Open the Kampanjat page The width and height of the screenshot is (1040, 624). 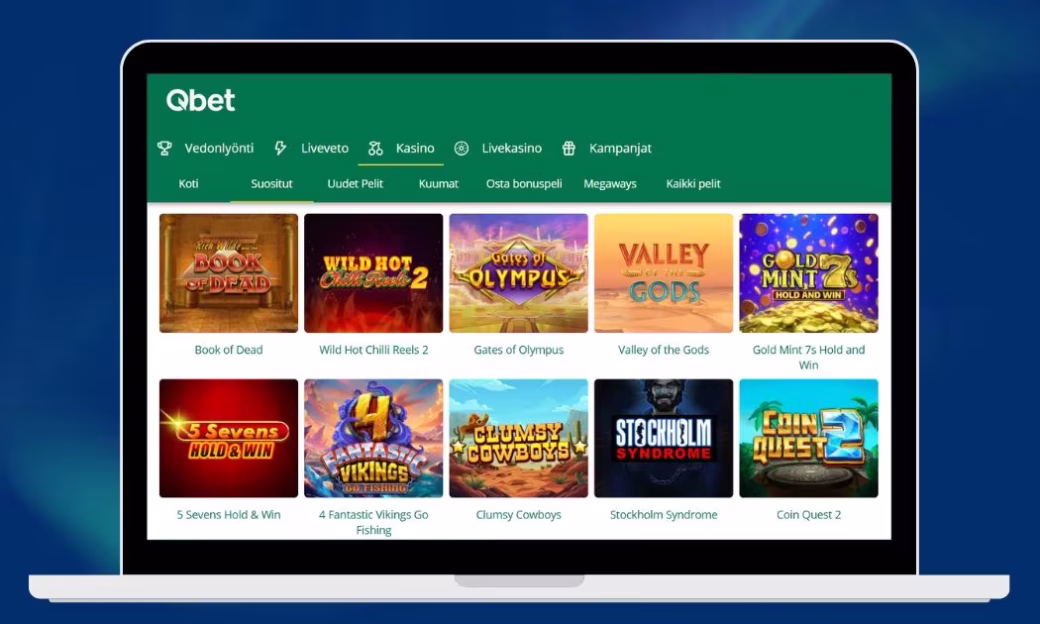tap(620, 149)
